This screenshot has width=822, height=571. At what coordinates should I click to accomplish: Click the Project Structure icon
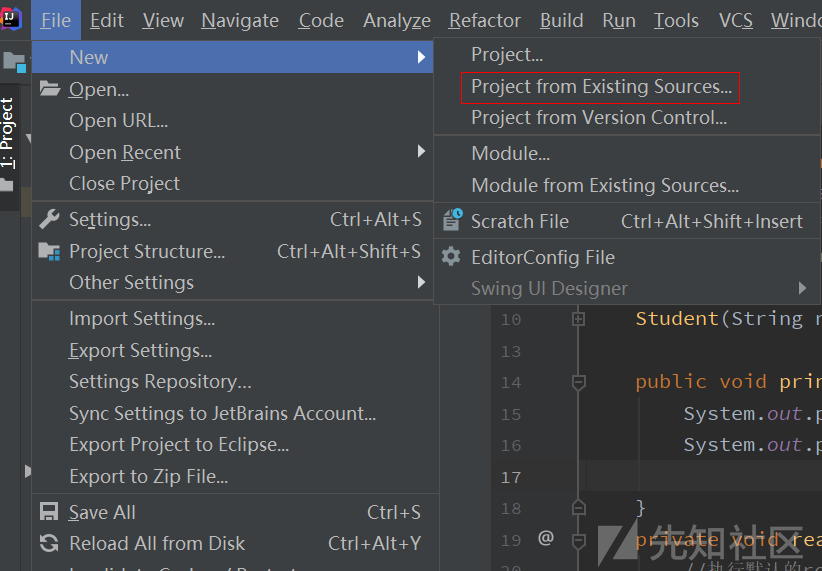coord(49,251)
